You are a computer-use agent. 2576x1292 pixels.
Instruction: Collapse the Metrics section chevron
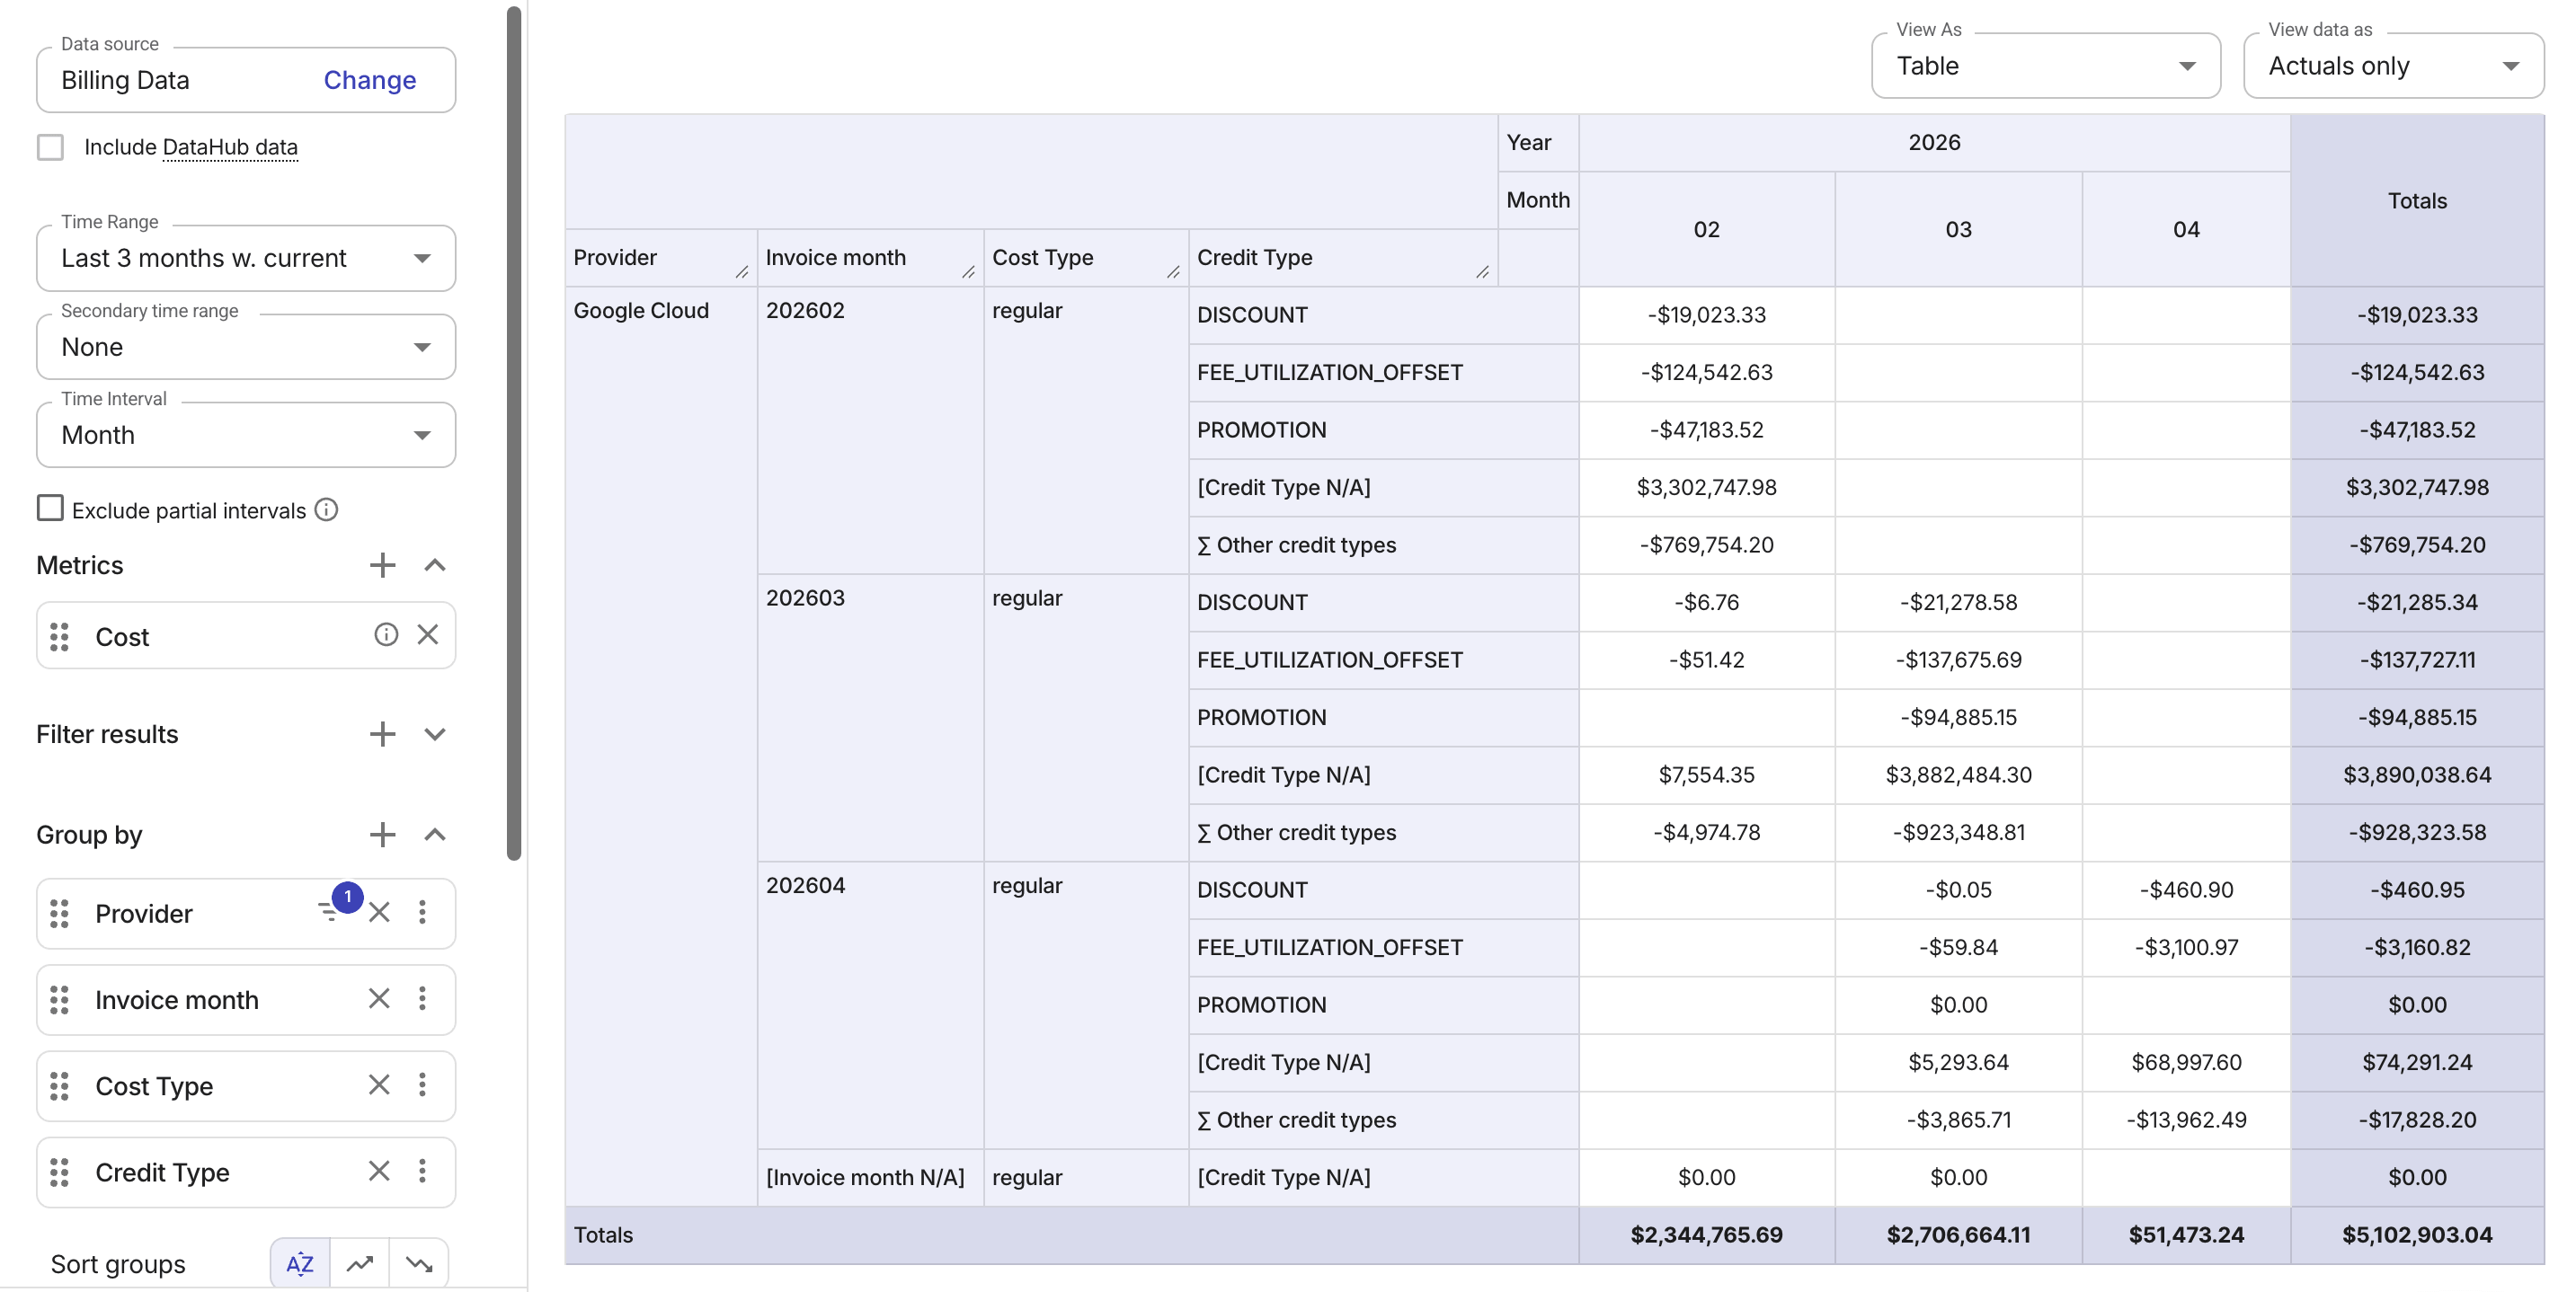coord(435,564)
